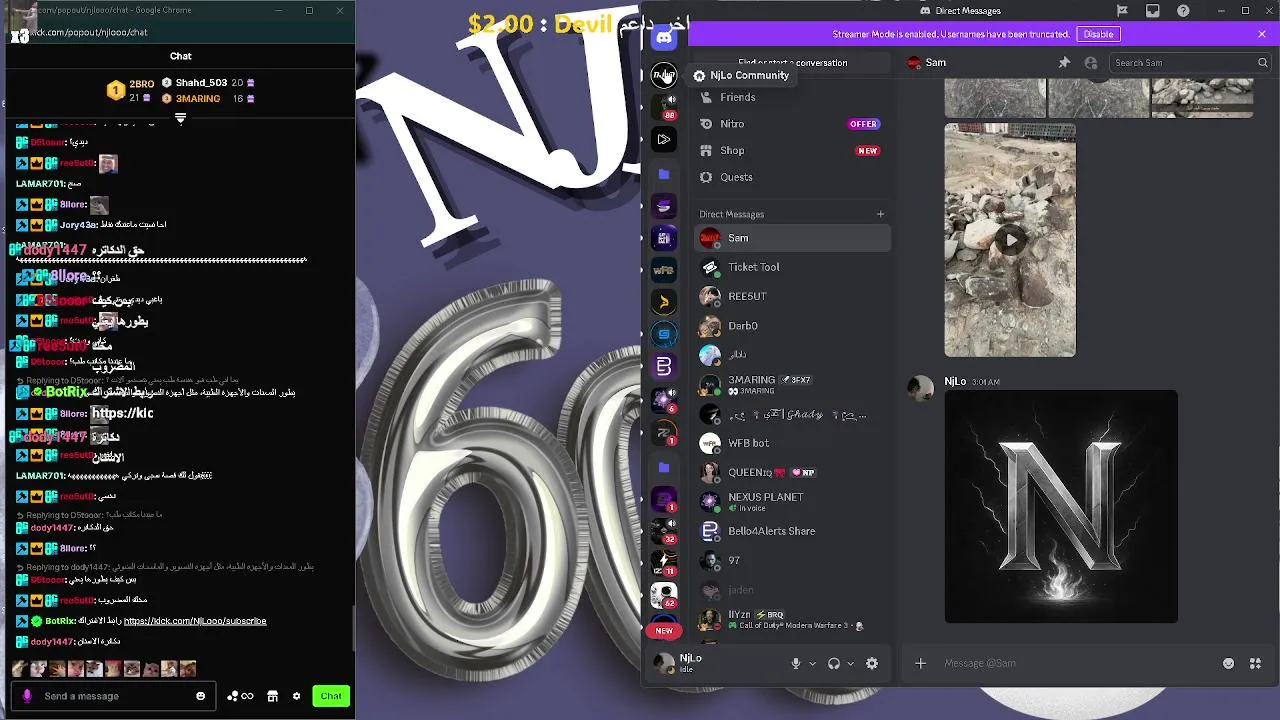Open apps launcher icon in message bar

(1256, 663)
